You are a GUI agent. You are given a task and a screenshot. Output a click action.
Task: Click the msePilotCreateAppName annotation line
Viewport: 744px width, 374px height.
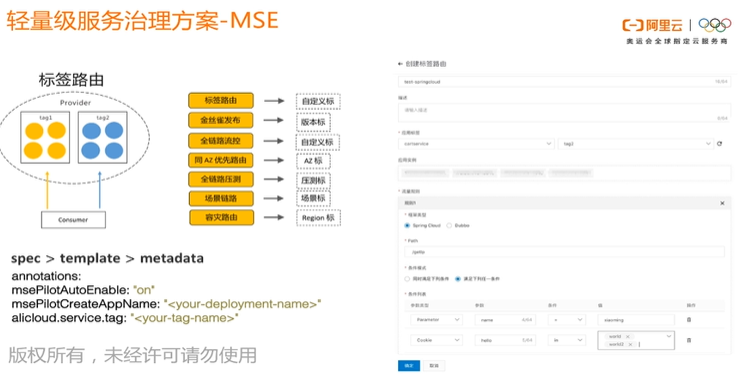(167, 304)
